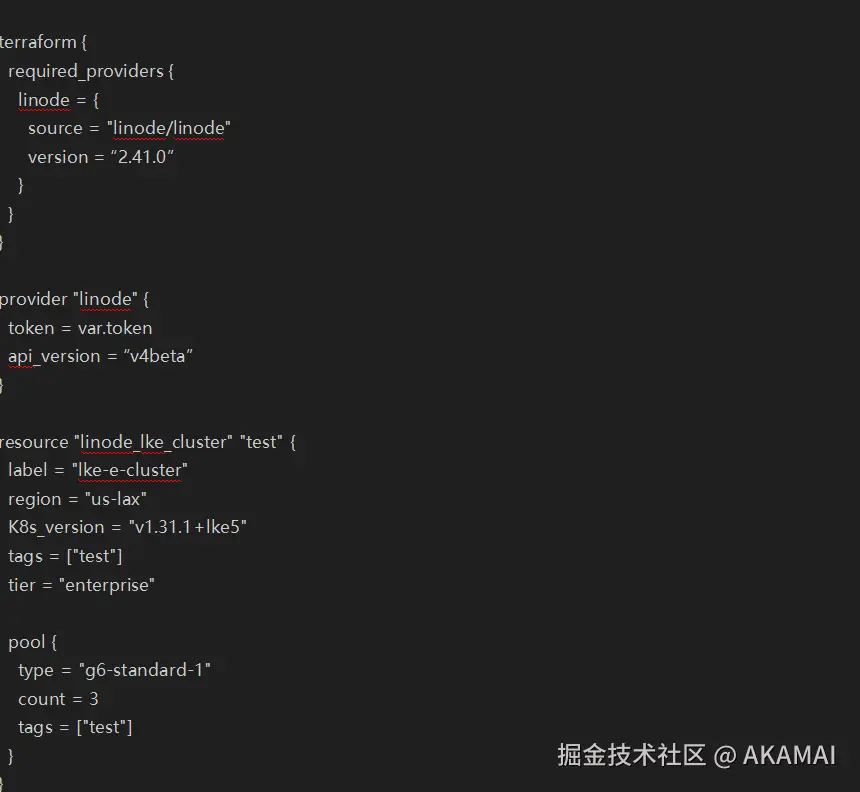Image resolution: width=860 pixels, height=792 pixels.
Task: Click the version value "2.41.0"
Action: click(x=143, y=157)
